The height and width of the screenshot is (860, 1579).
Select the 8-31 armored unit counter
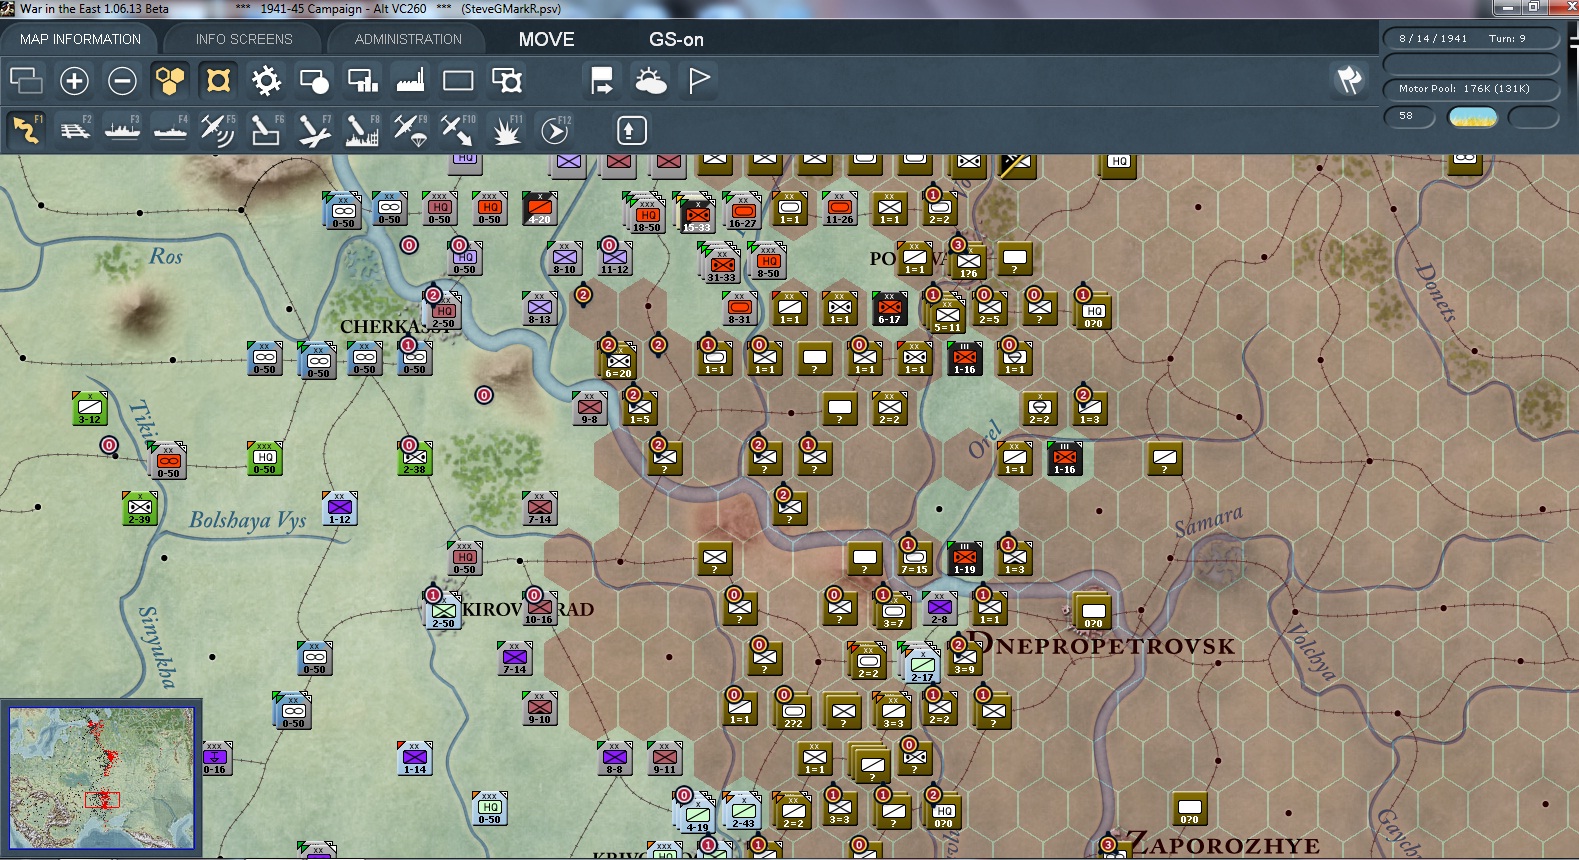click(x=740, y=308)
